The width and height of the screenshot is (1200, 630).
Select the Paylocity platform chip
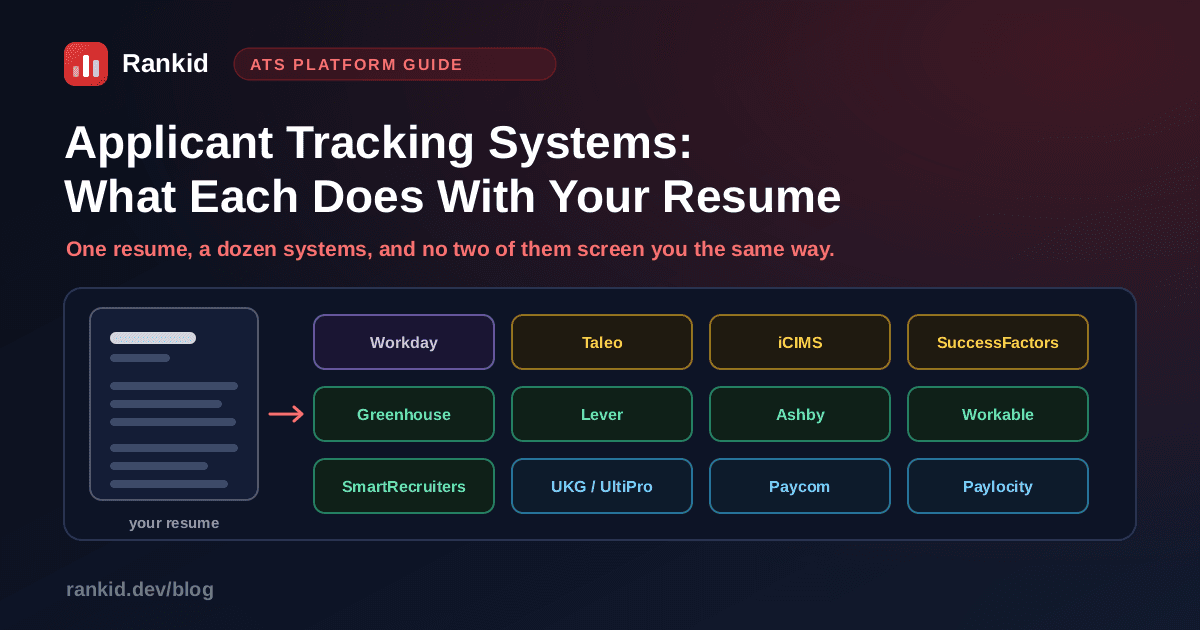click(998, 486)
